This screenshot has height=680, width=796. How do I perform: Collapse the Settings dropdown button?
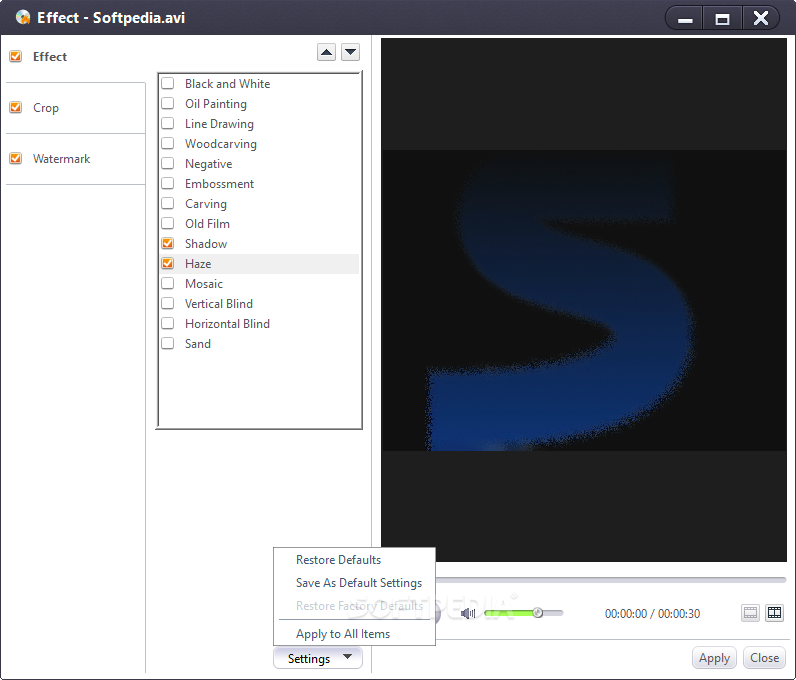tap(318, 658)
